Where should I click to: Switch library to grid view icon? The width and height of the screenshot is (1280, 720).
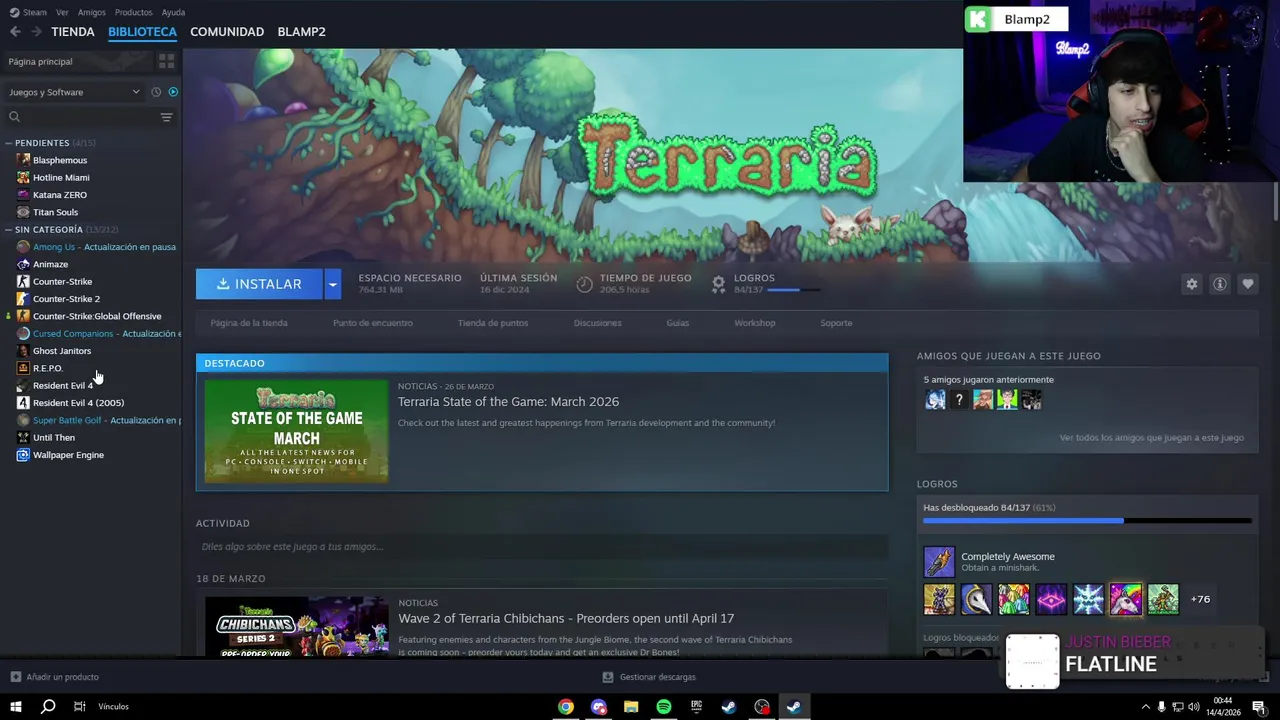coord(166,61)
